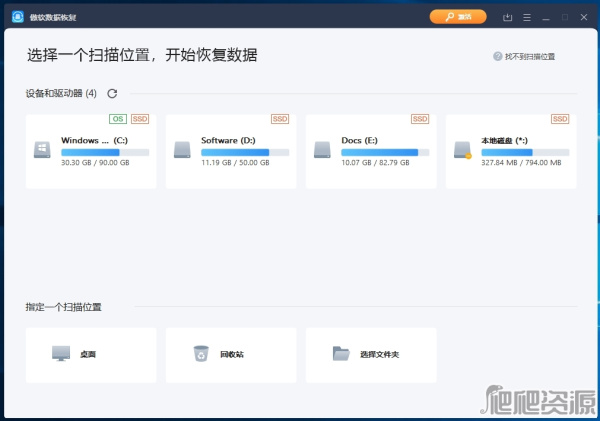Click the Windows drive icon
The height and width of the screenshot is (421, 600).
42,150
